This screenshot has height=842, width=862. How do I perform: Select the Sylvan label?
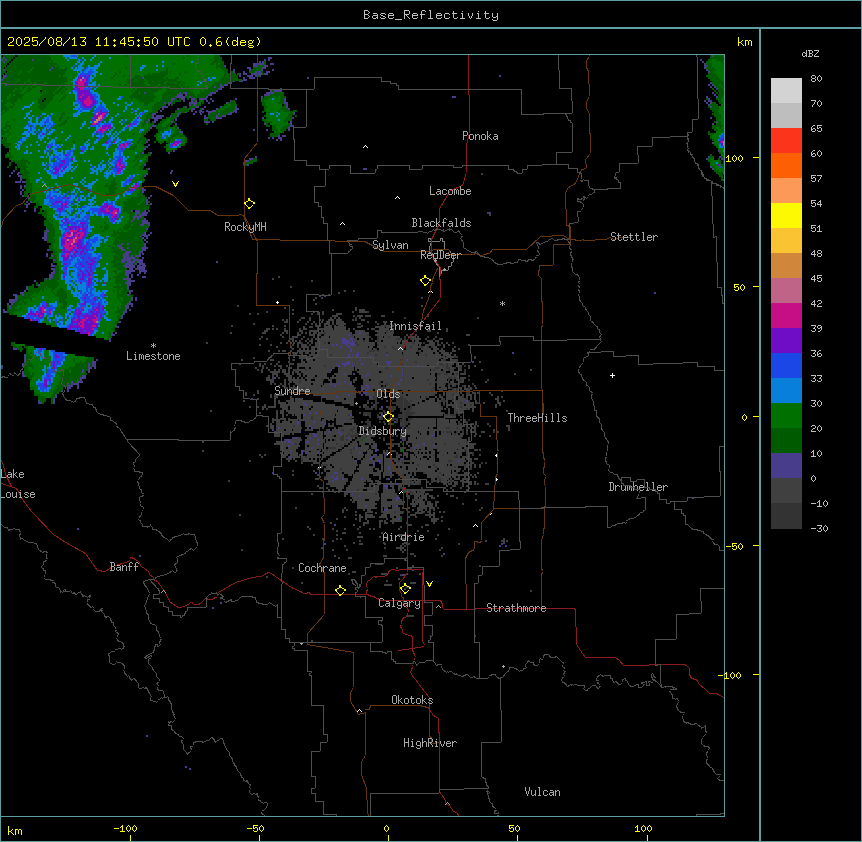(390, 245)
